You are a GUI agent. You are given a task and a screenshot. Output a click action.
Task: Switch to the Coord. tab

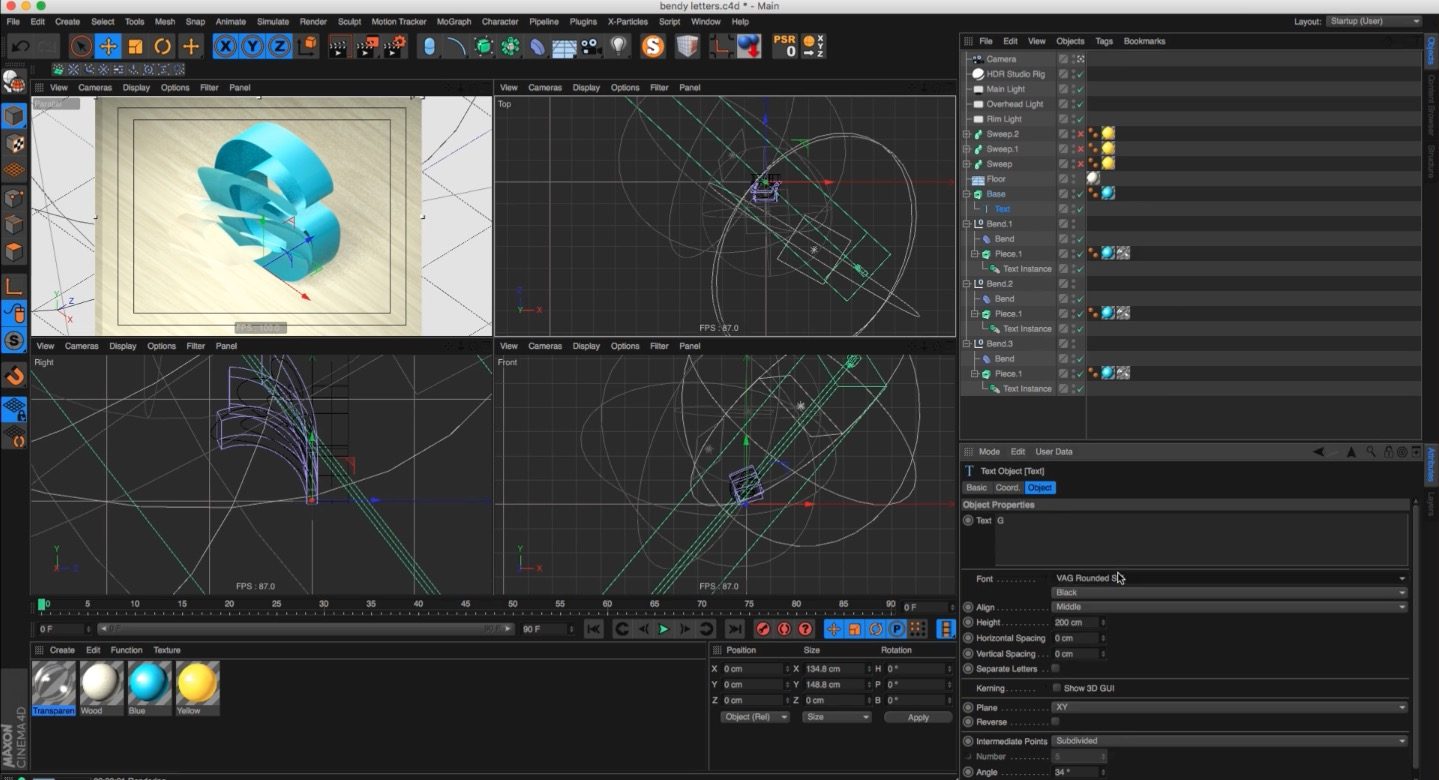tap(1008, 488)
